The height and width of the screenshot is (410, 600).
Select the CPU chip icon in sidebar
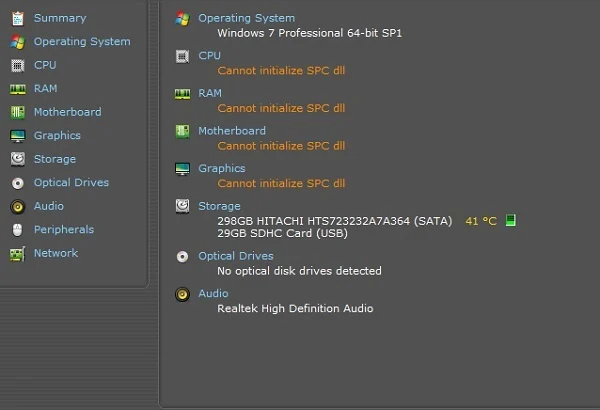17,65
